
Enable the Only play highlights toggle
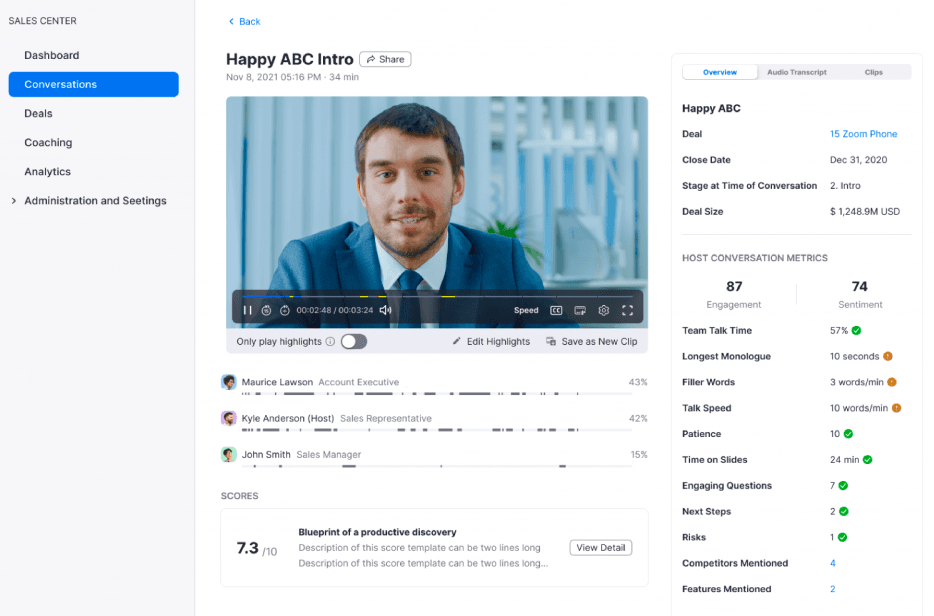pyautogui.click(x=353, y=342)
